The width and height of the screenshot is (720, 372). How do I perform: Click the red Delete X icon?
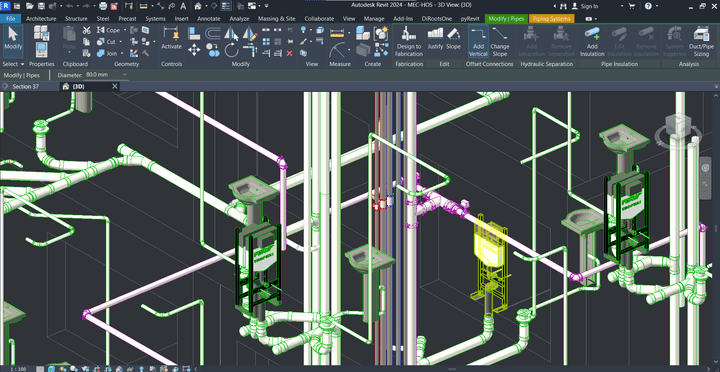point(289,53)
